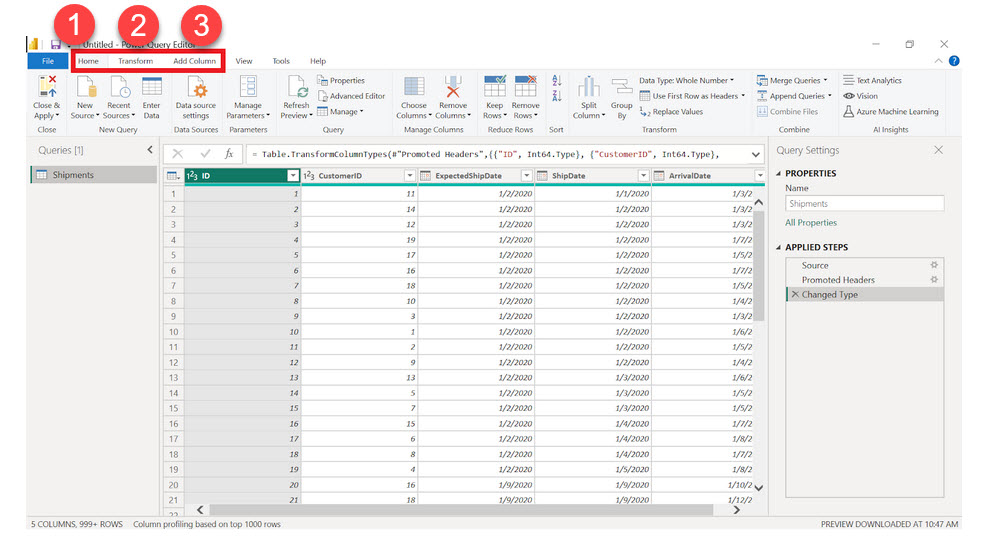Open the All Properties link
This screenshot has height=554, width=990.
tap(811, 222)
